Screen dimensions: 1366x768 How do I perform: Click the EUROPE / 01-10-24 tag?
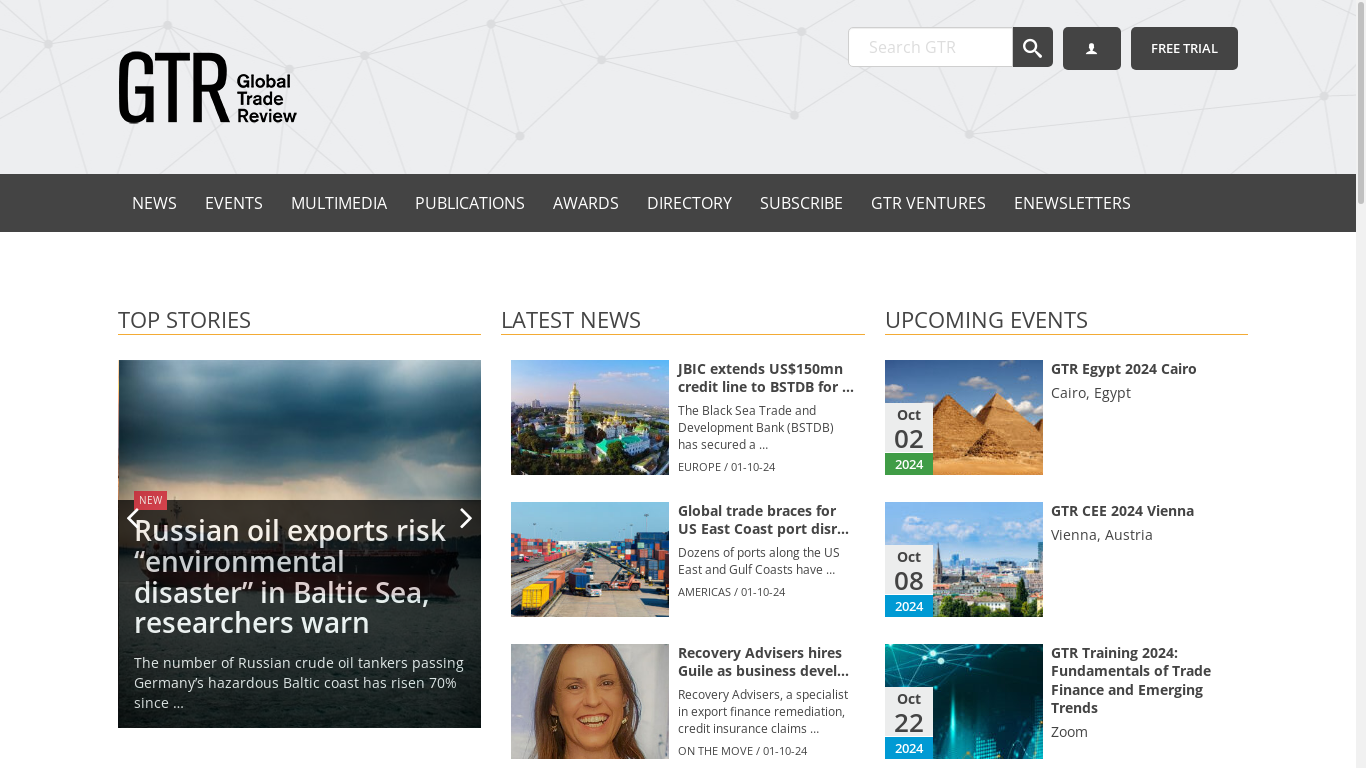[726, 467]
